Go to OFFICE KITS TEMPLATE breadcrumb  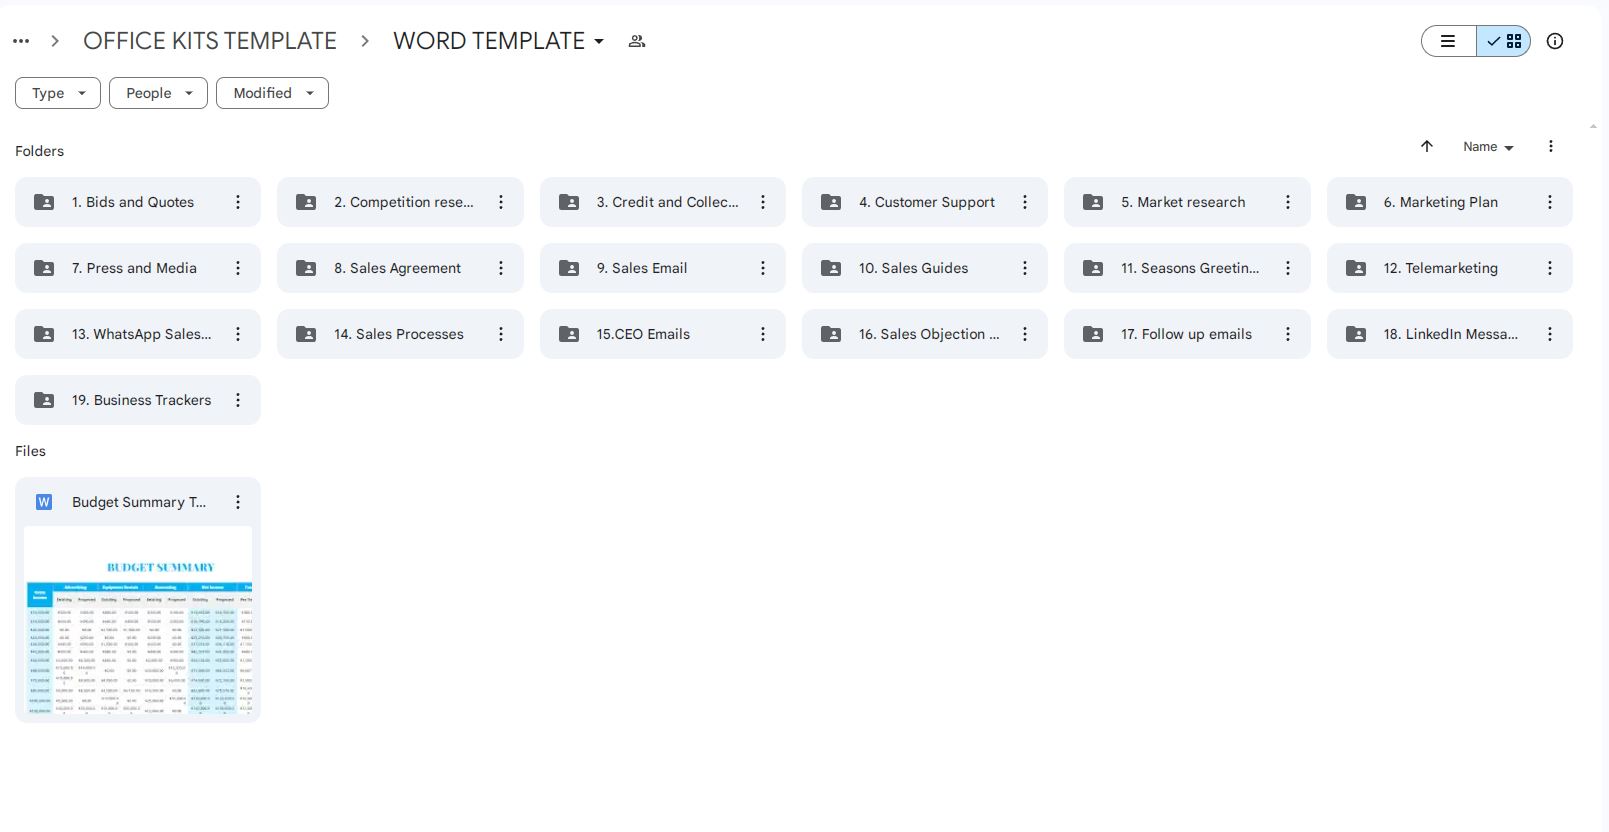coord(210,41)
